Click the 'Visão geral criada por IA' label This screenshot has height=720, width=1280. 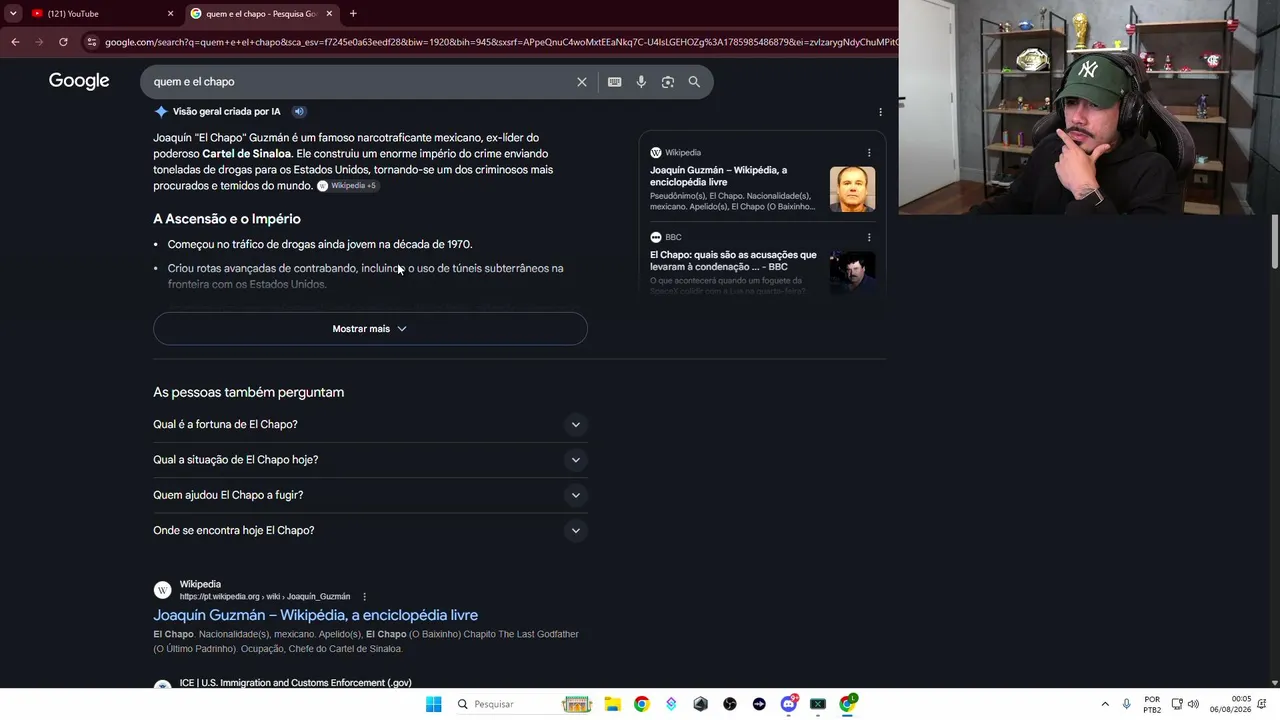pos(226,112)
